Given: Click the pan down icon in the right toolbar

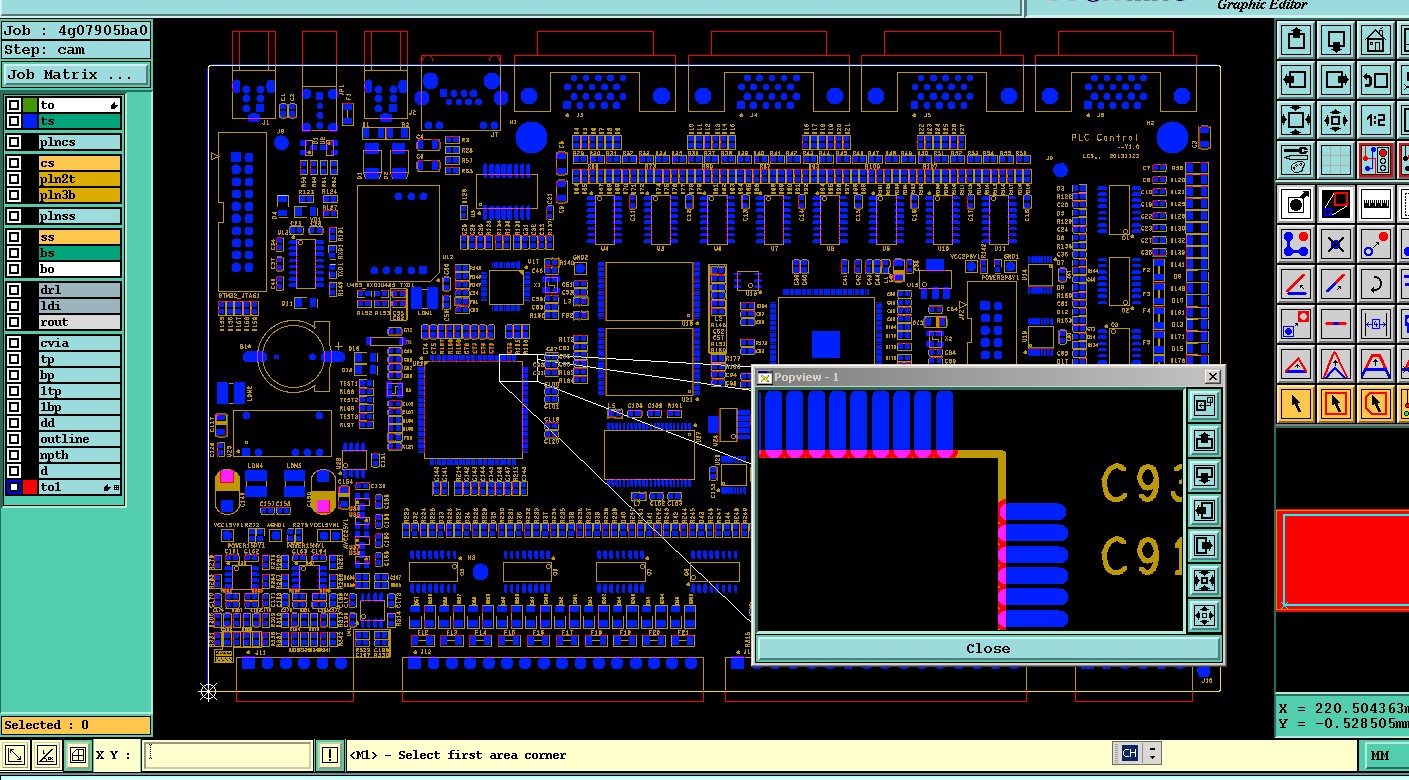Looking at the screenshot, I should tap(1336, 41).
